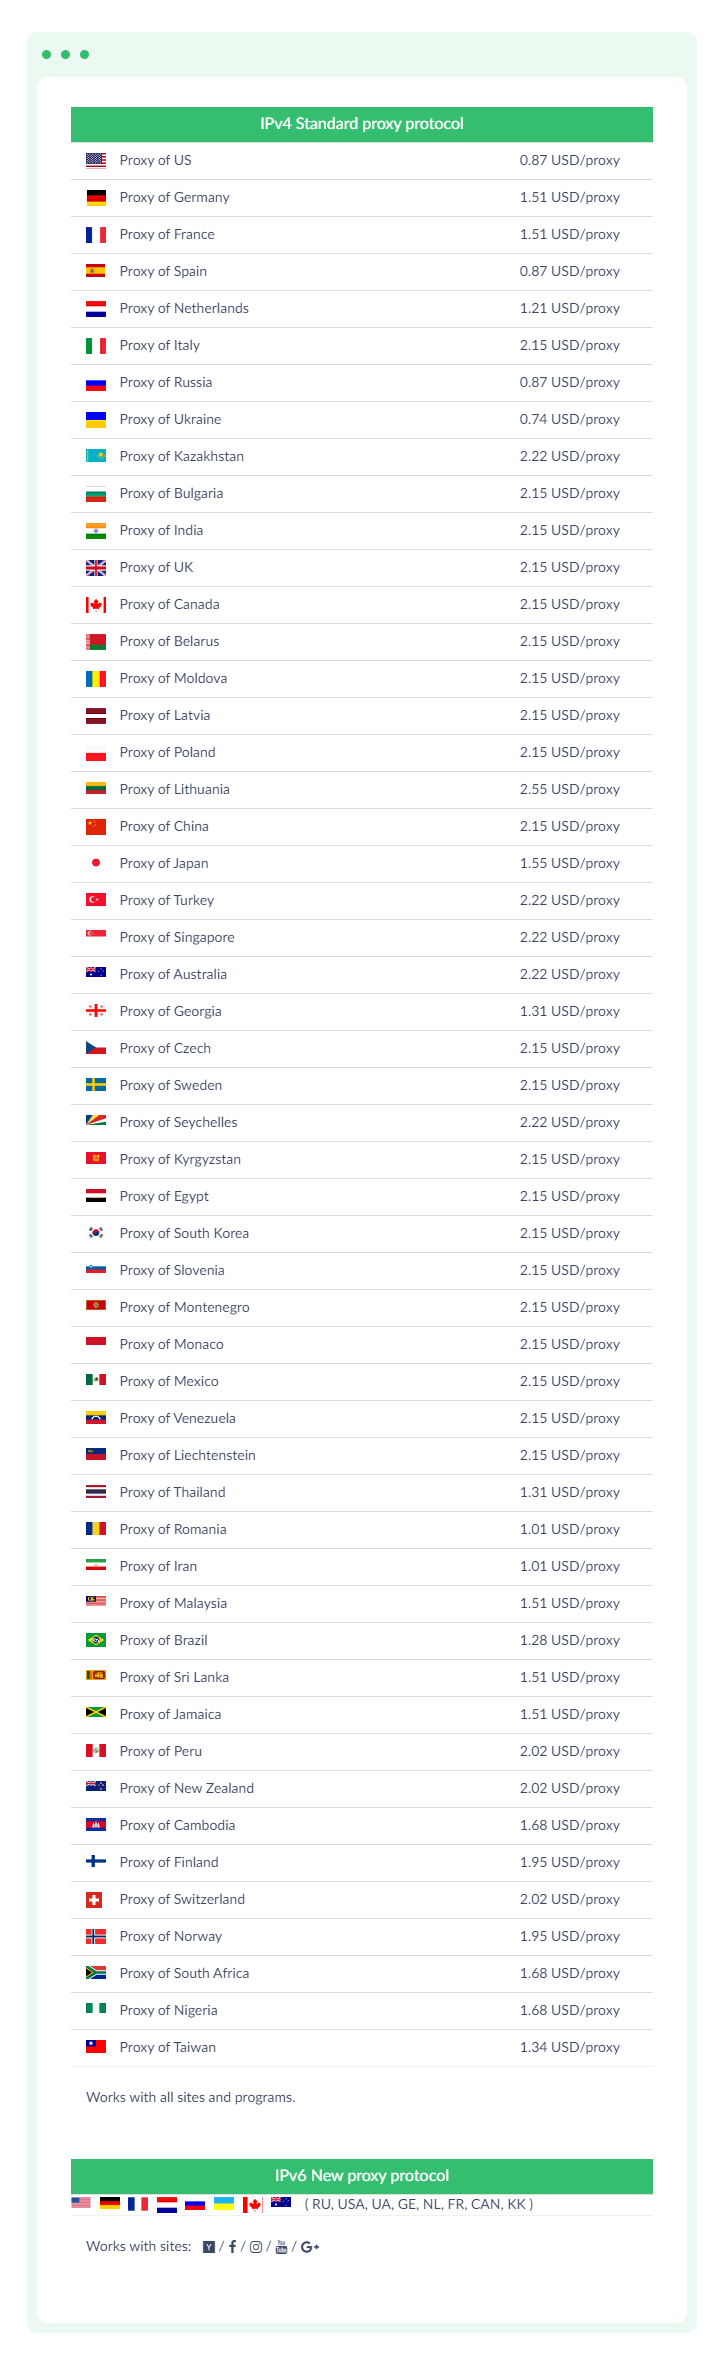Click the Facebook icon in Works with sites
The image size is (724, 2367).
(x=232, y=2246)
